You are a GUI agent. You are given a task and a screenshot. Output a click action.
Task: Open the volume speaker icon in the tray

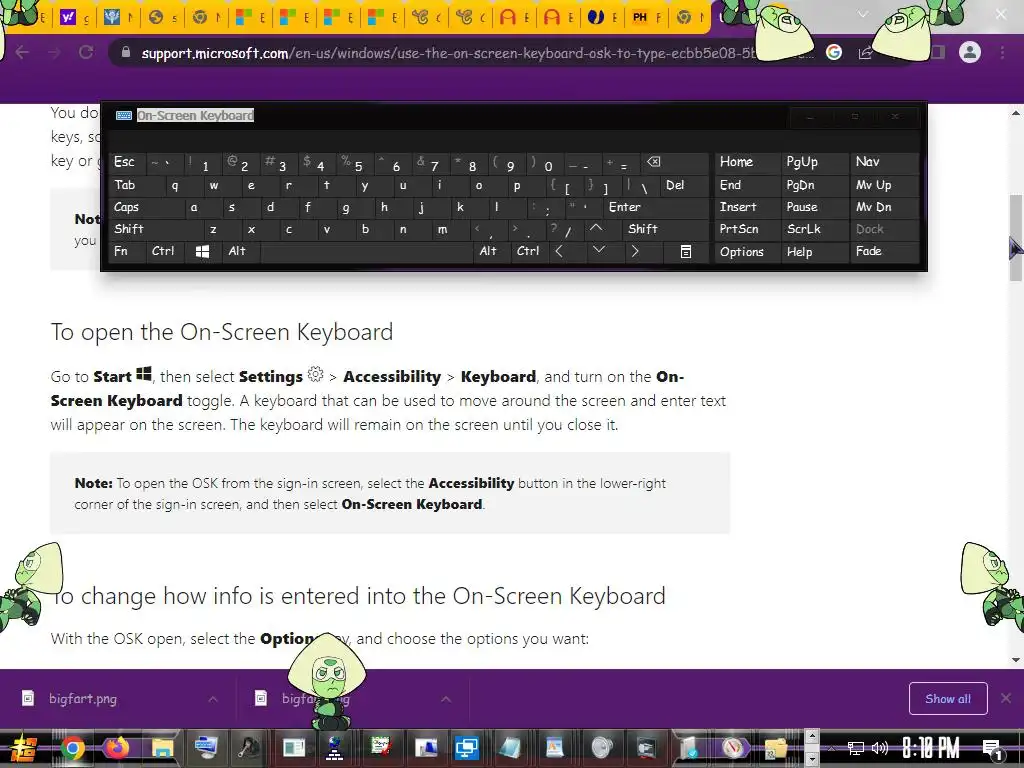tap(880, 748)
